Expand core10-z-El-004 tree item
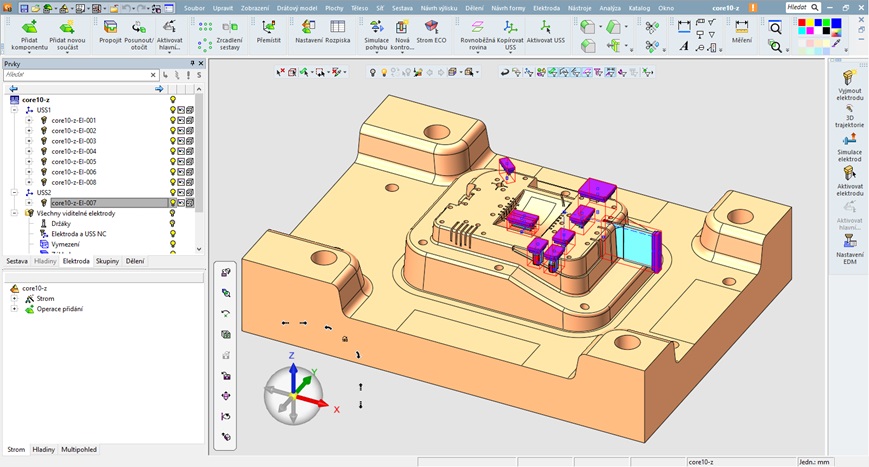Viewport: 869px width, 467px height. [29, 151]
